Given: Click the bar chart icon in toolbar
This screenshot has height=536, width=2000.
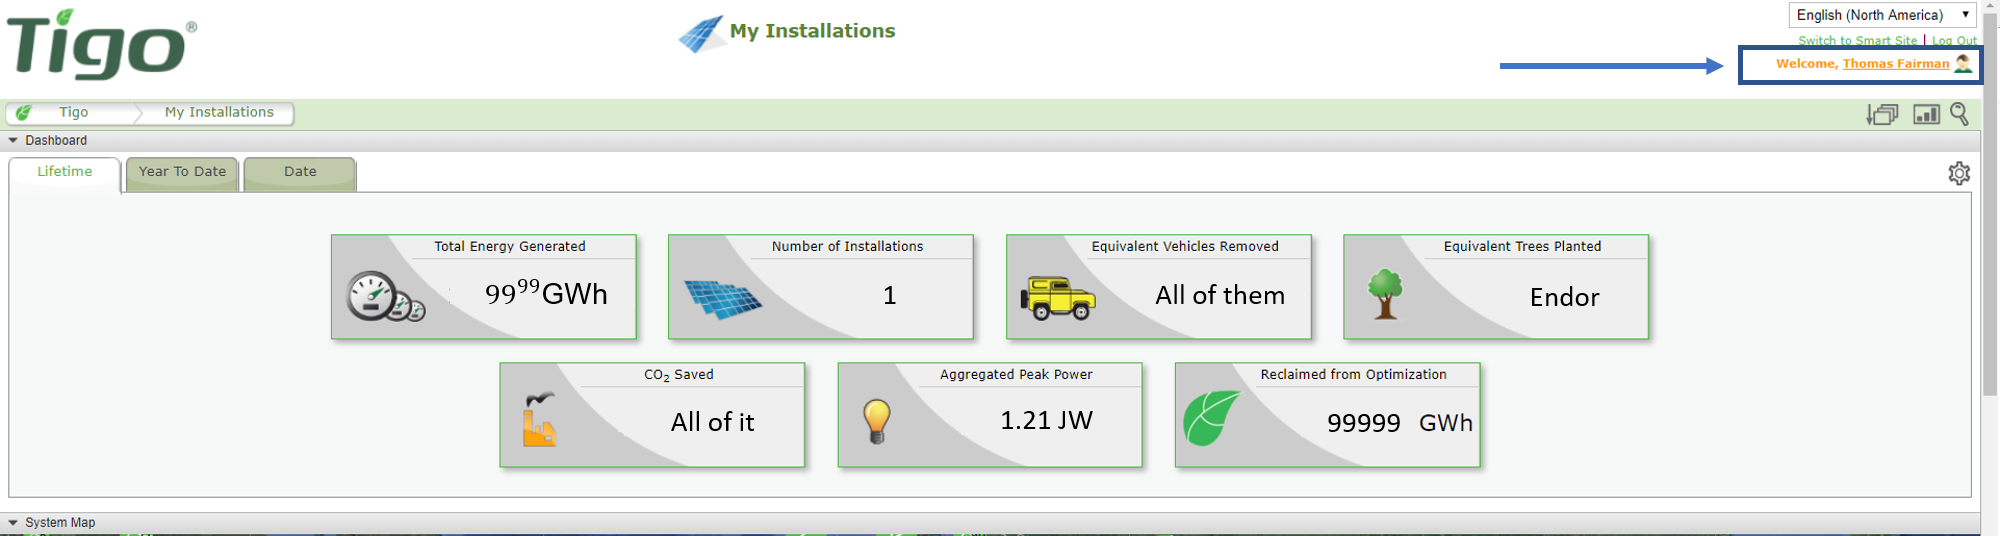Looking at the screenshot, I should (x=1926, y=115).
